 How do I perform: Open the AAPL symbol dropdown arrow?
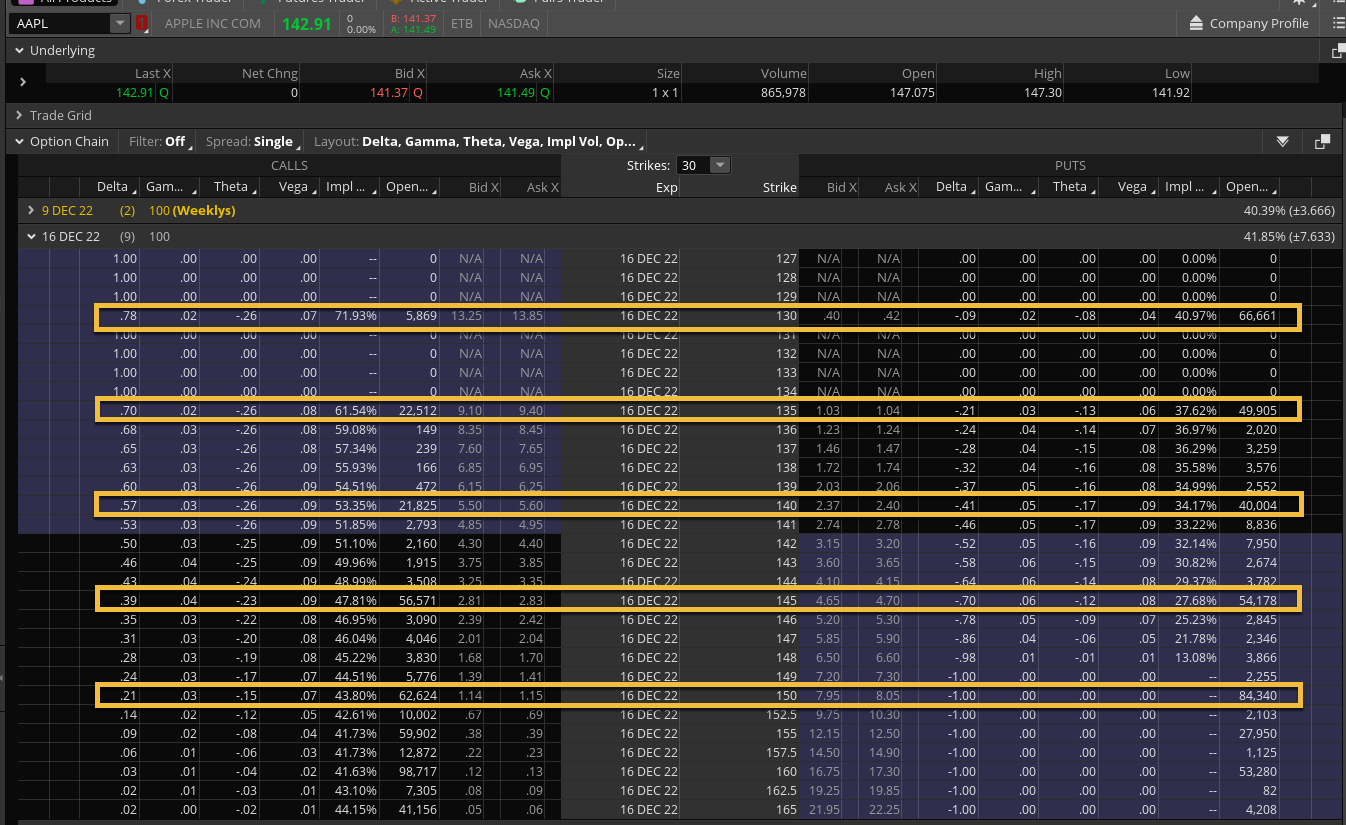coord(119,23)
